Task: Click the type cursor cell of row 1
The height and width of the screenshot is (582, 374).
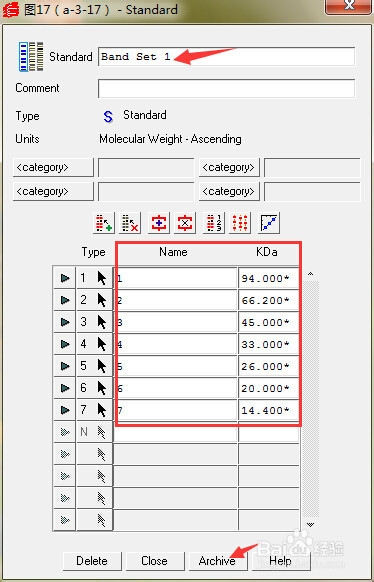Action: (94, 278)
